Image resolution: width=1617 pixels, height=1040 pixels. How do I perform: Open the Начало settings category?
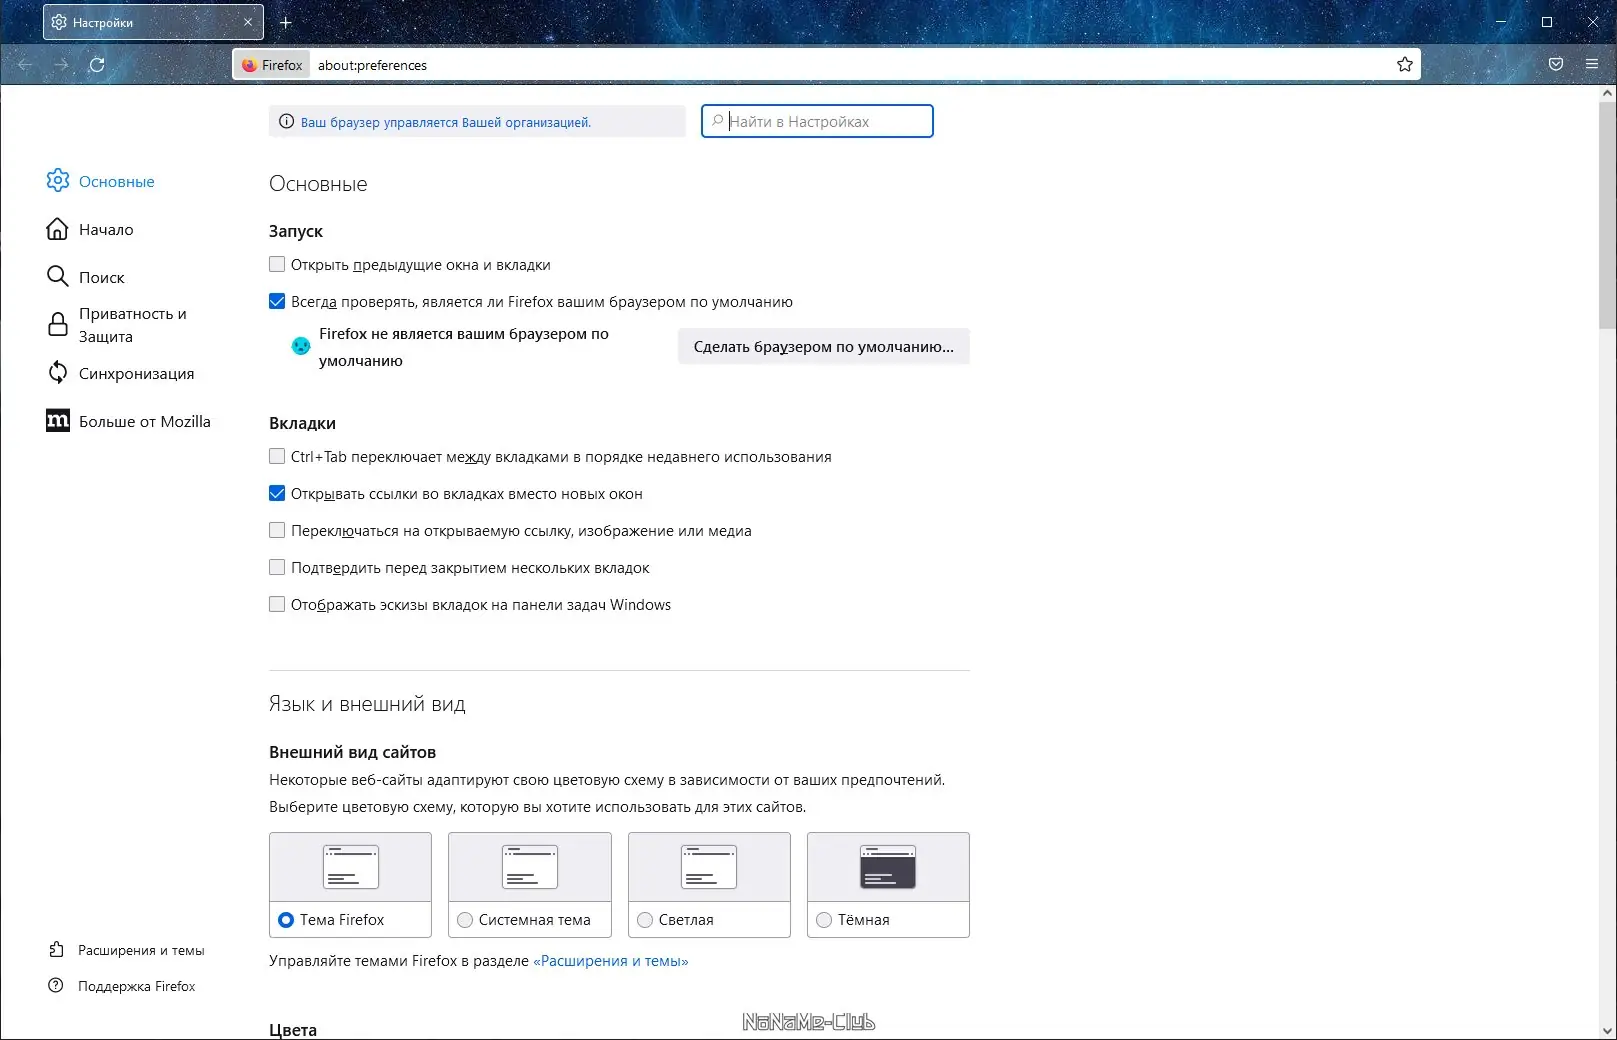point(106,229)
